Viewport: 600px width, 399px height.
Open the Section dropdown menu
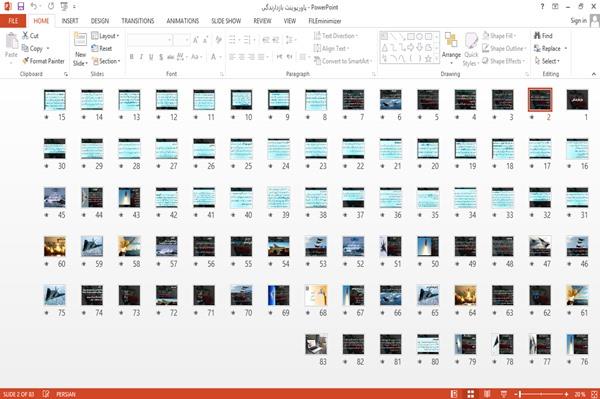[106, 61]
